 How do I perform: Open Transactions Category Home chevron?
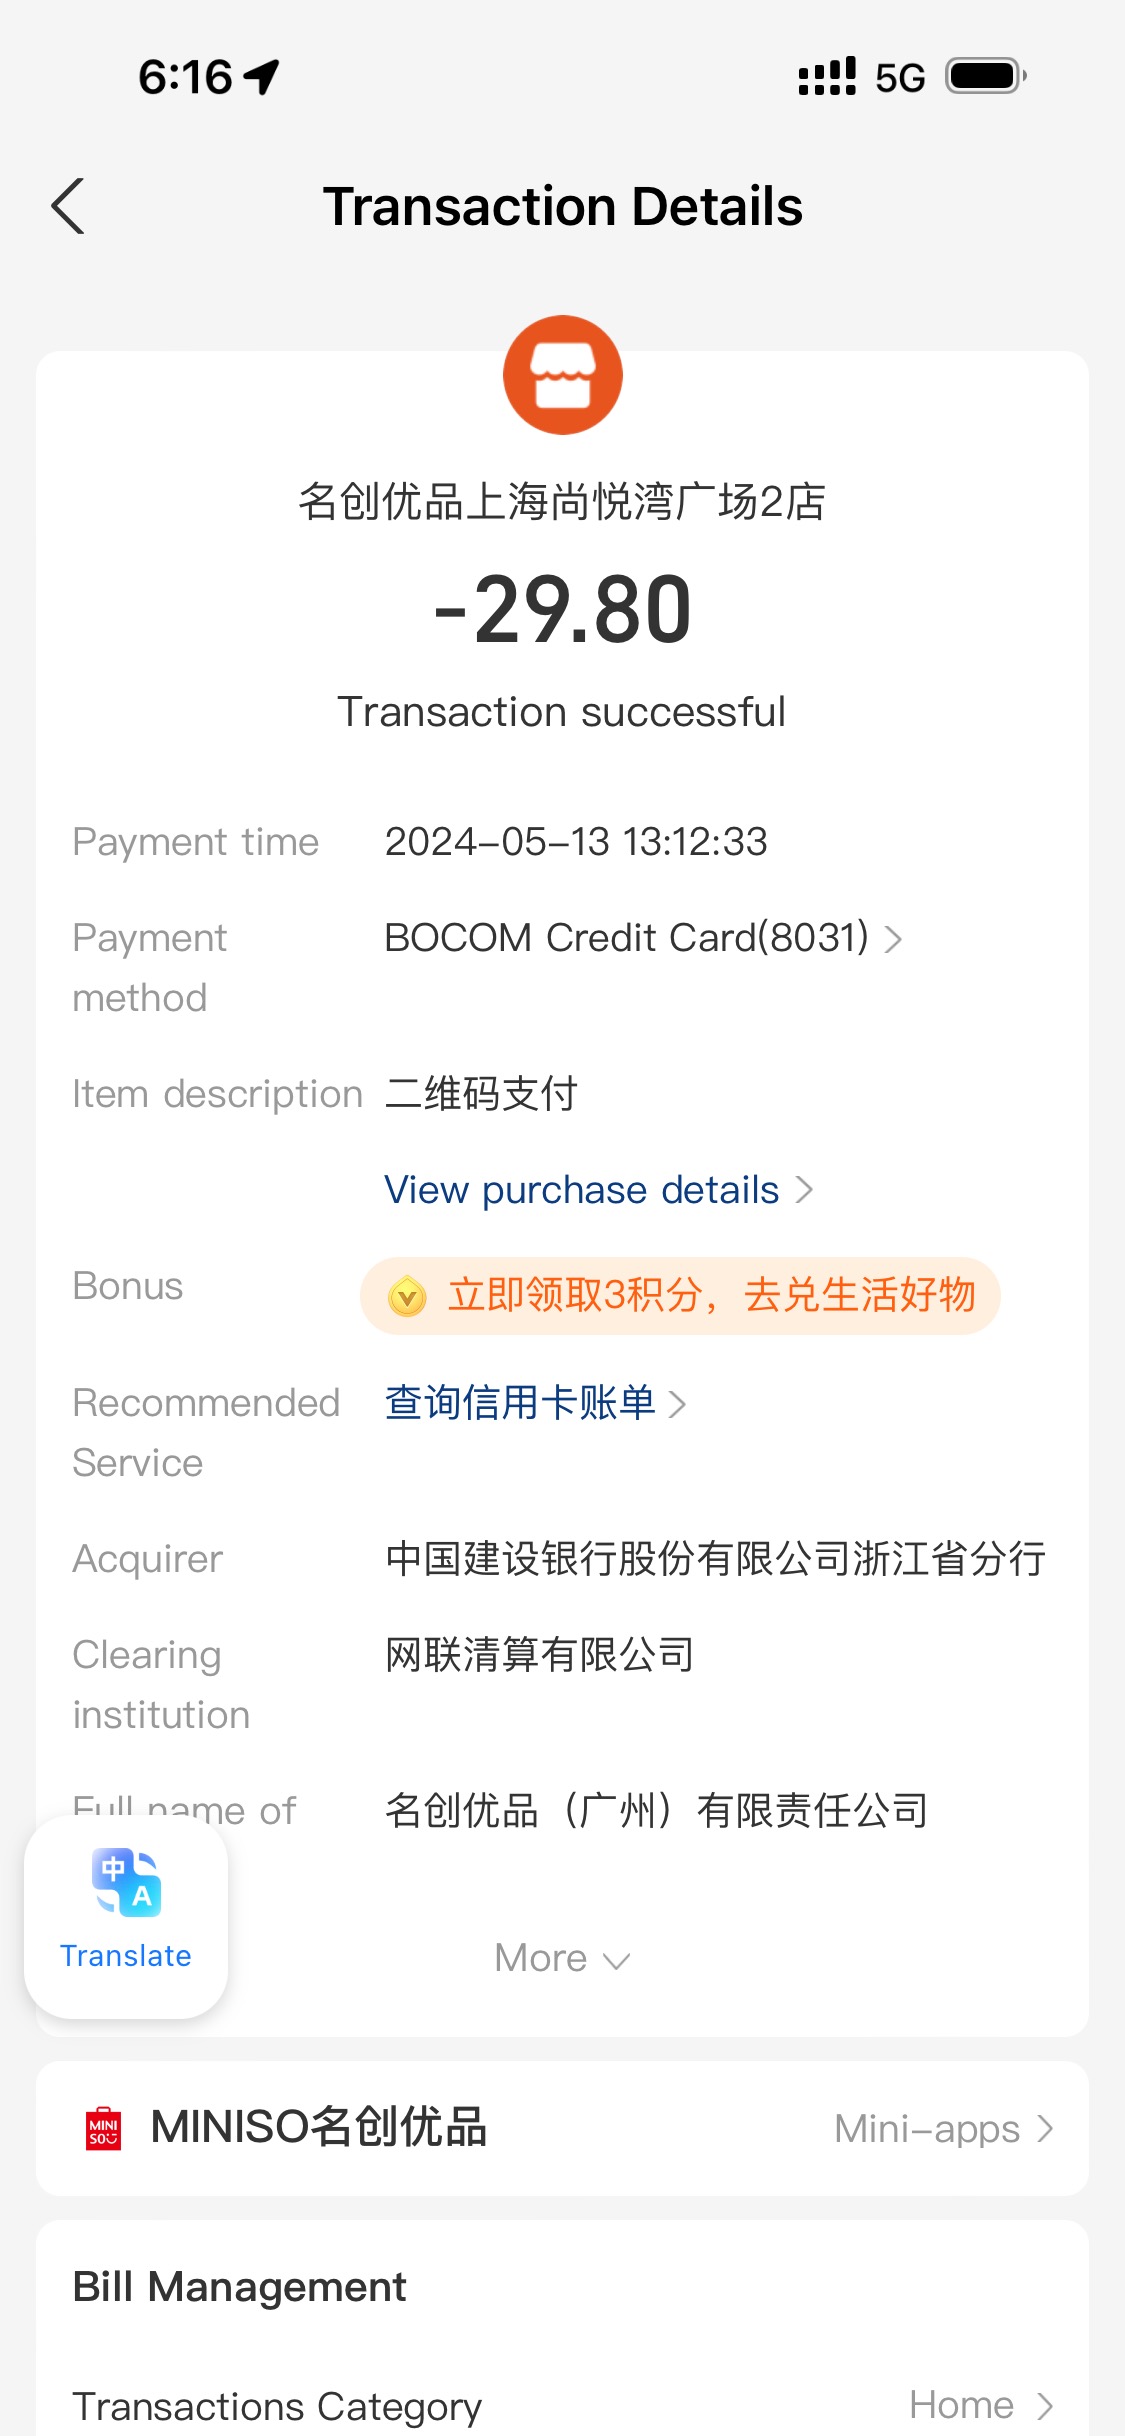tap(1044, 2405)
